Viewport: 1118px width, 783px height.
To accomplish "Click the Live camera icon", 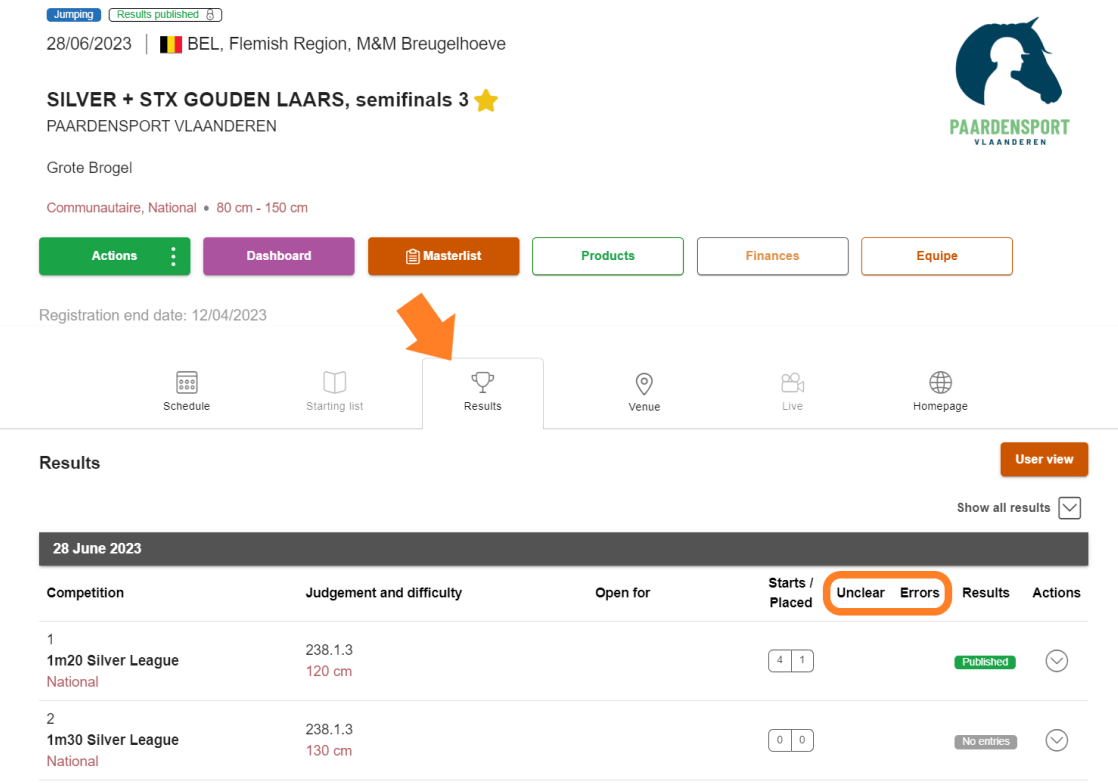I will click(792, 383).
